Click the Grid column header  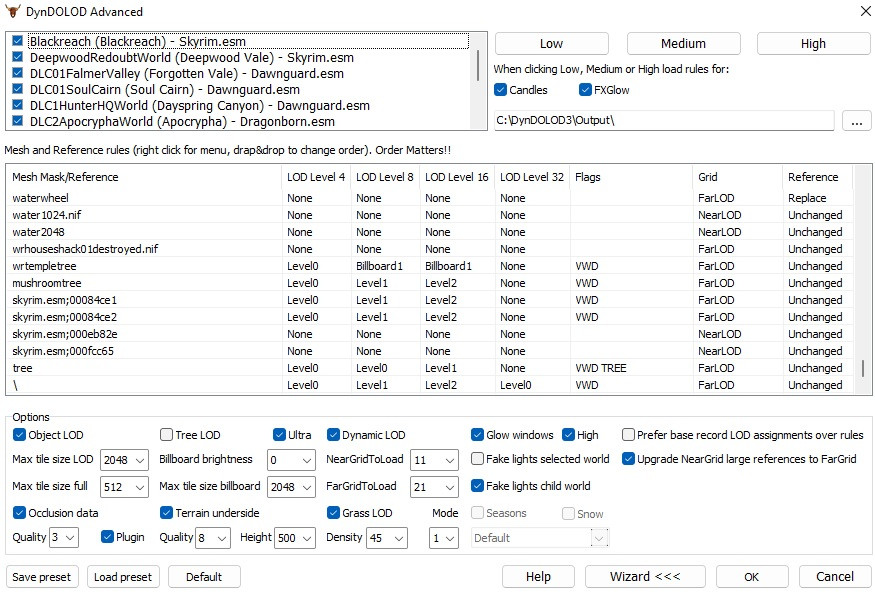point(738,177)
